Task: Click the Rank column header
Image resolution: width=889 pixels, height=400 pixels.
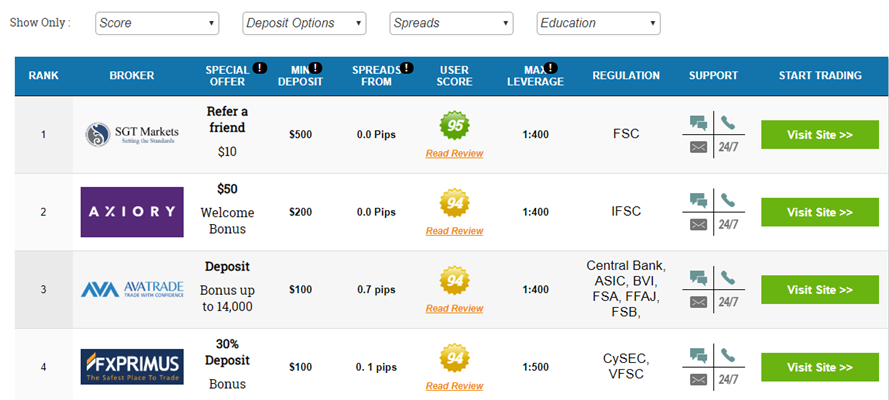Action: click(x=44, y=75)
